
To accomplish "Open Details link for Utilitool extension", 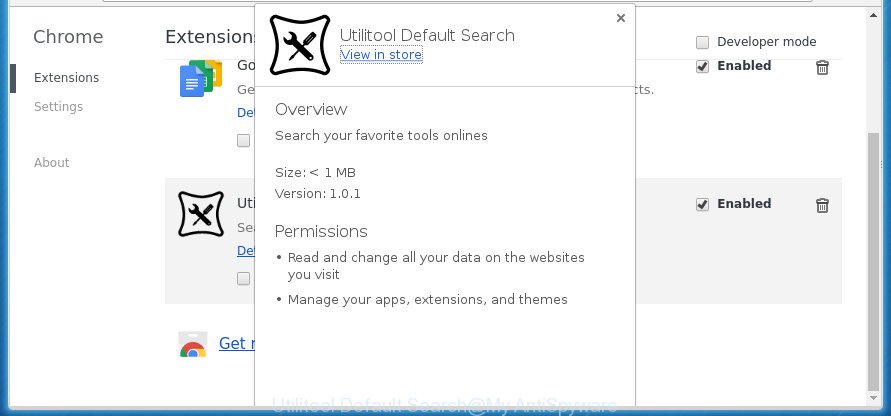I will click(245, 251).
